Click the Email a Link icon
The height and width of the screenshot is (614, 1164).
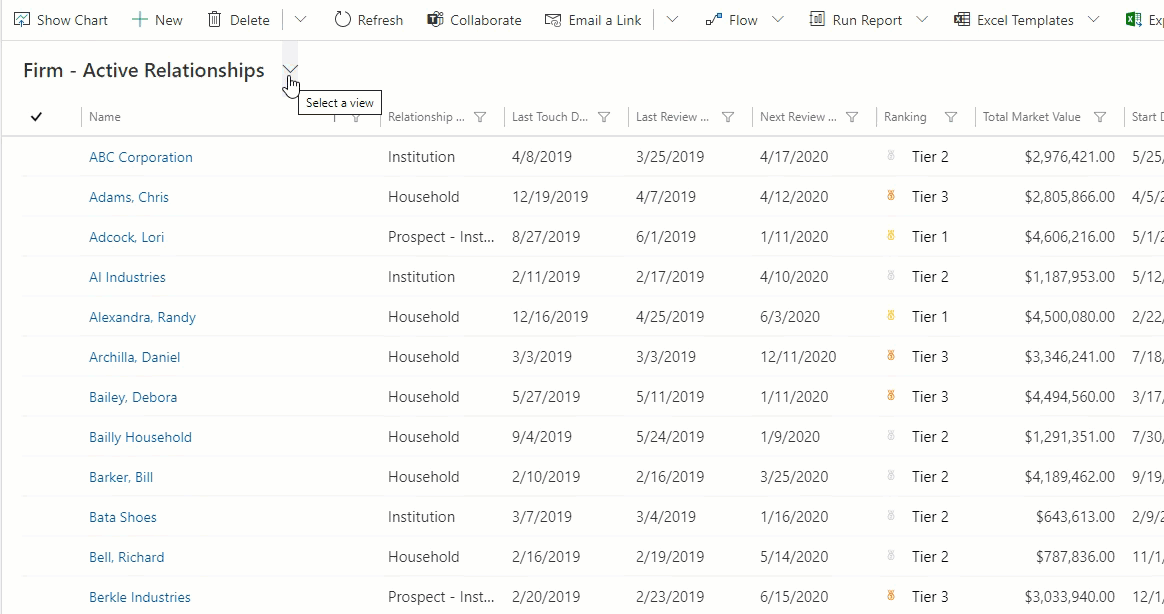[553, 20]
